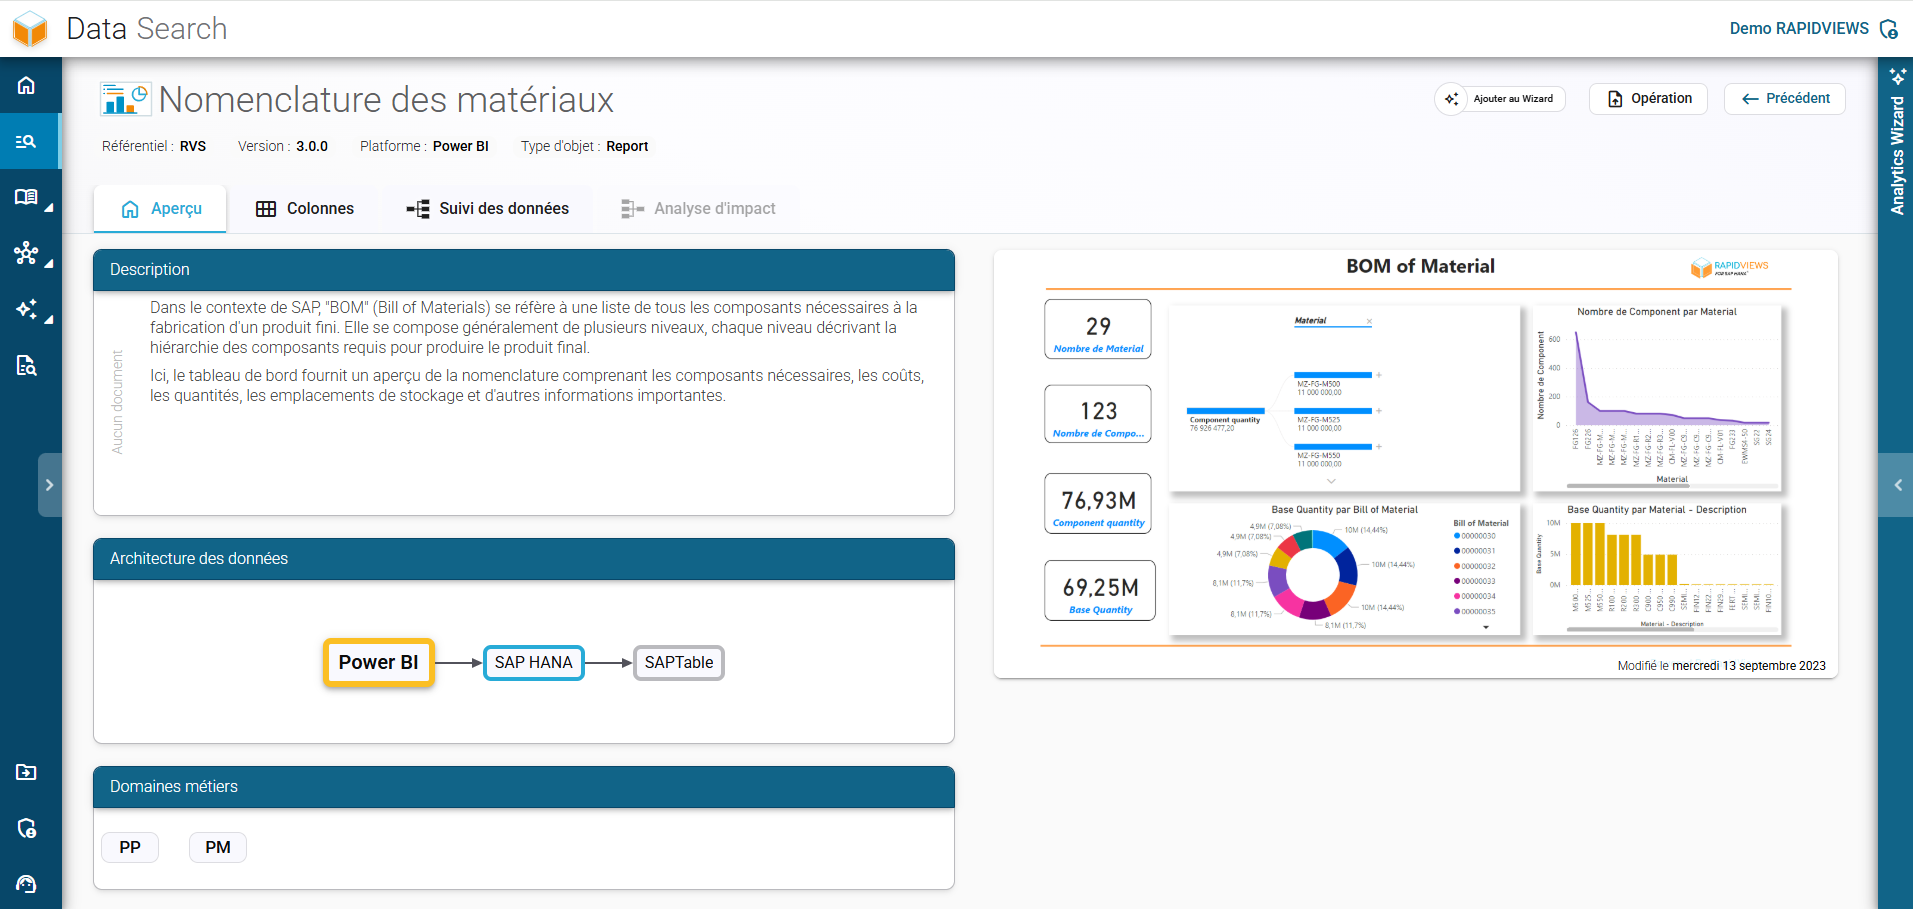This screenshot has width=1913, height=909.
Task: Open the glossary book sidebar icon
Action: tap(27, 197)
